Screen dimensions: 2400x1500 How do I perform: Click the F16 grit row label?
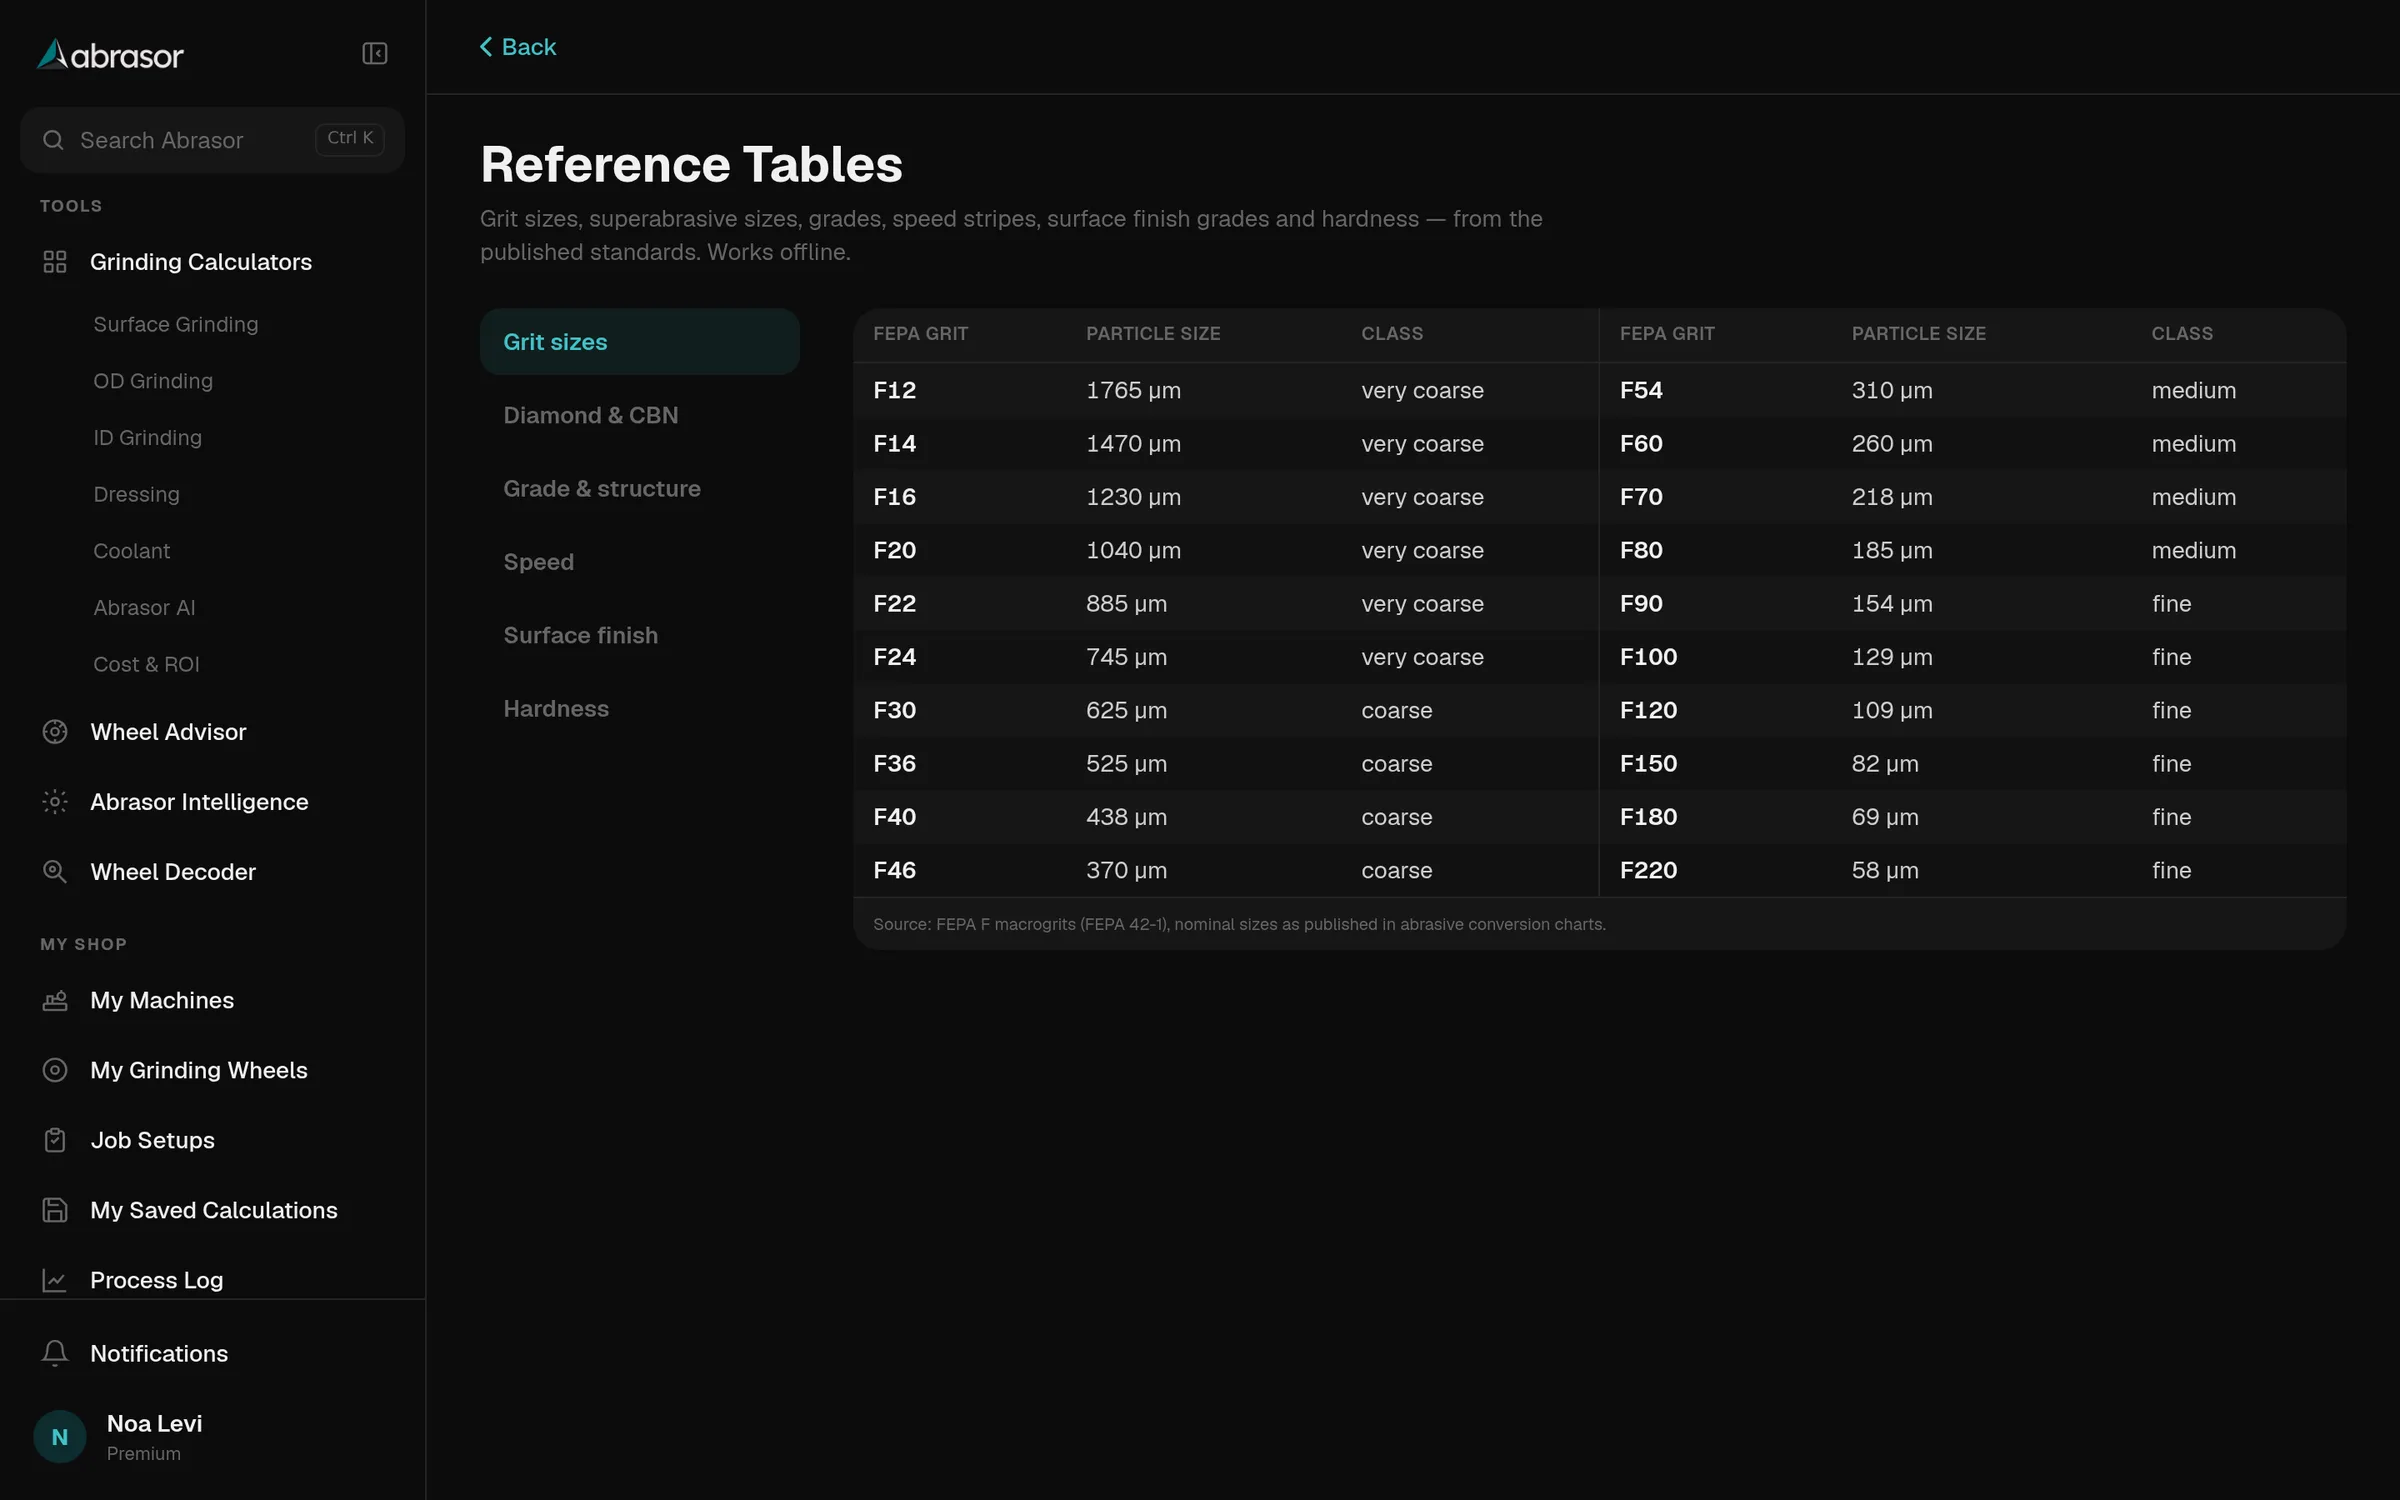click(x=895, y=497)
